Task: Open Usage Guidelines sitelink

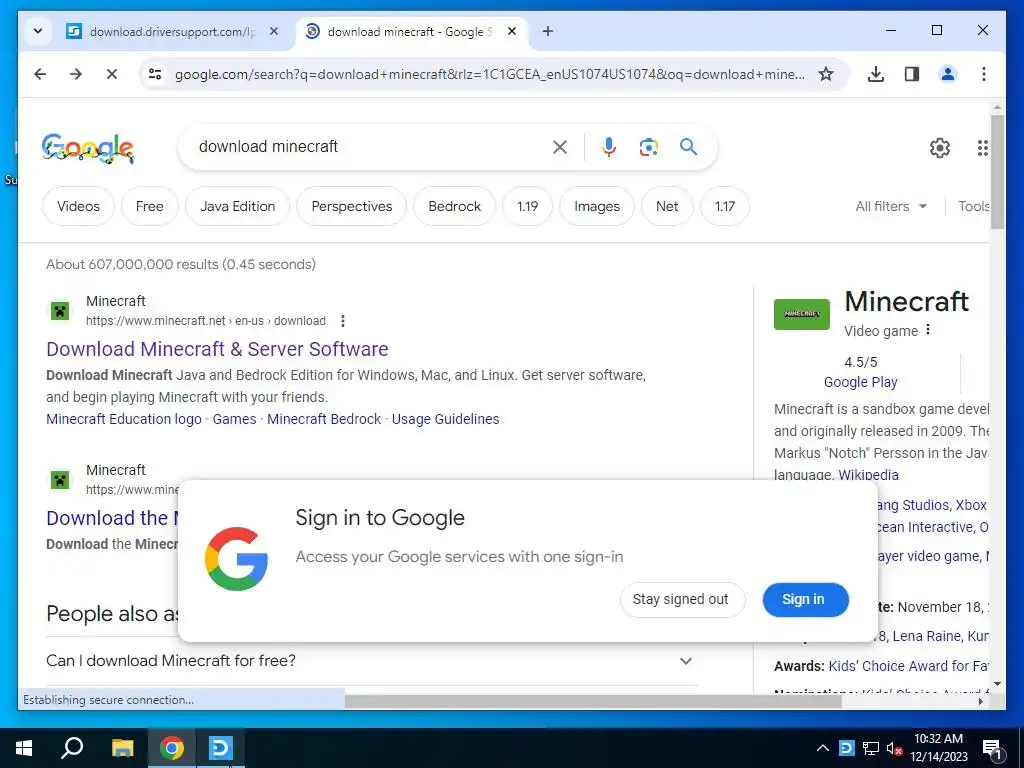Action: pyautogui.click(x=445, y=419)
